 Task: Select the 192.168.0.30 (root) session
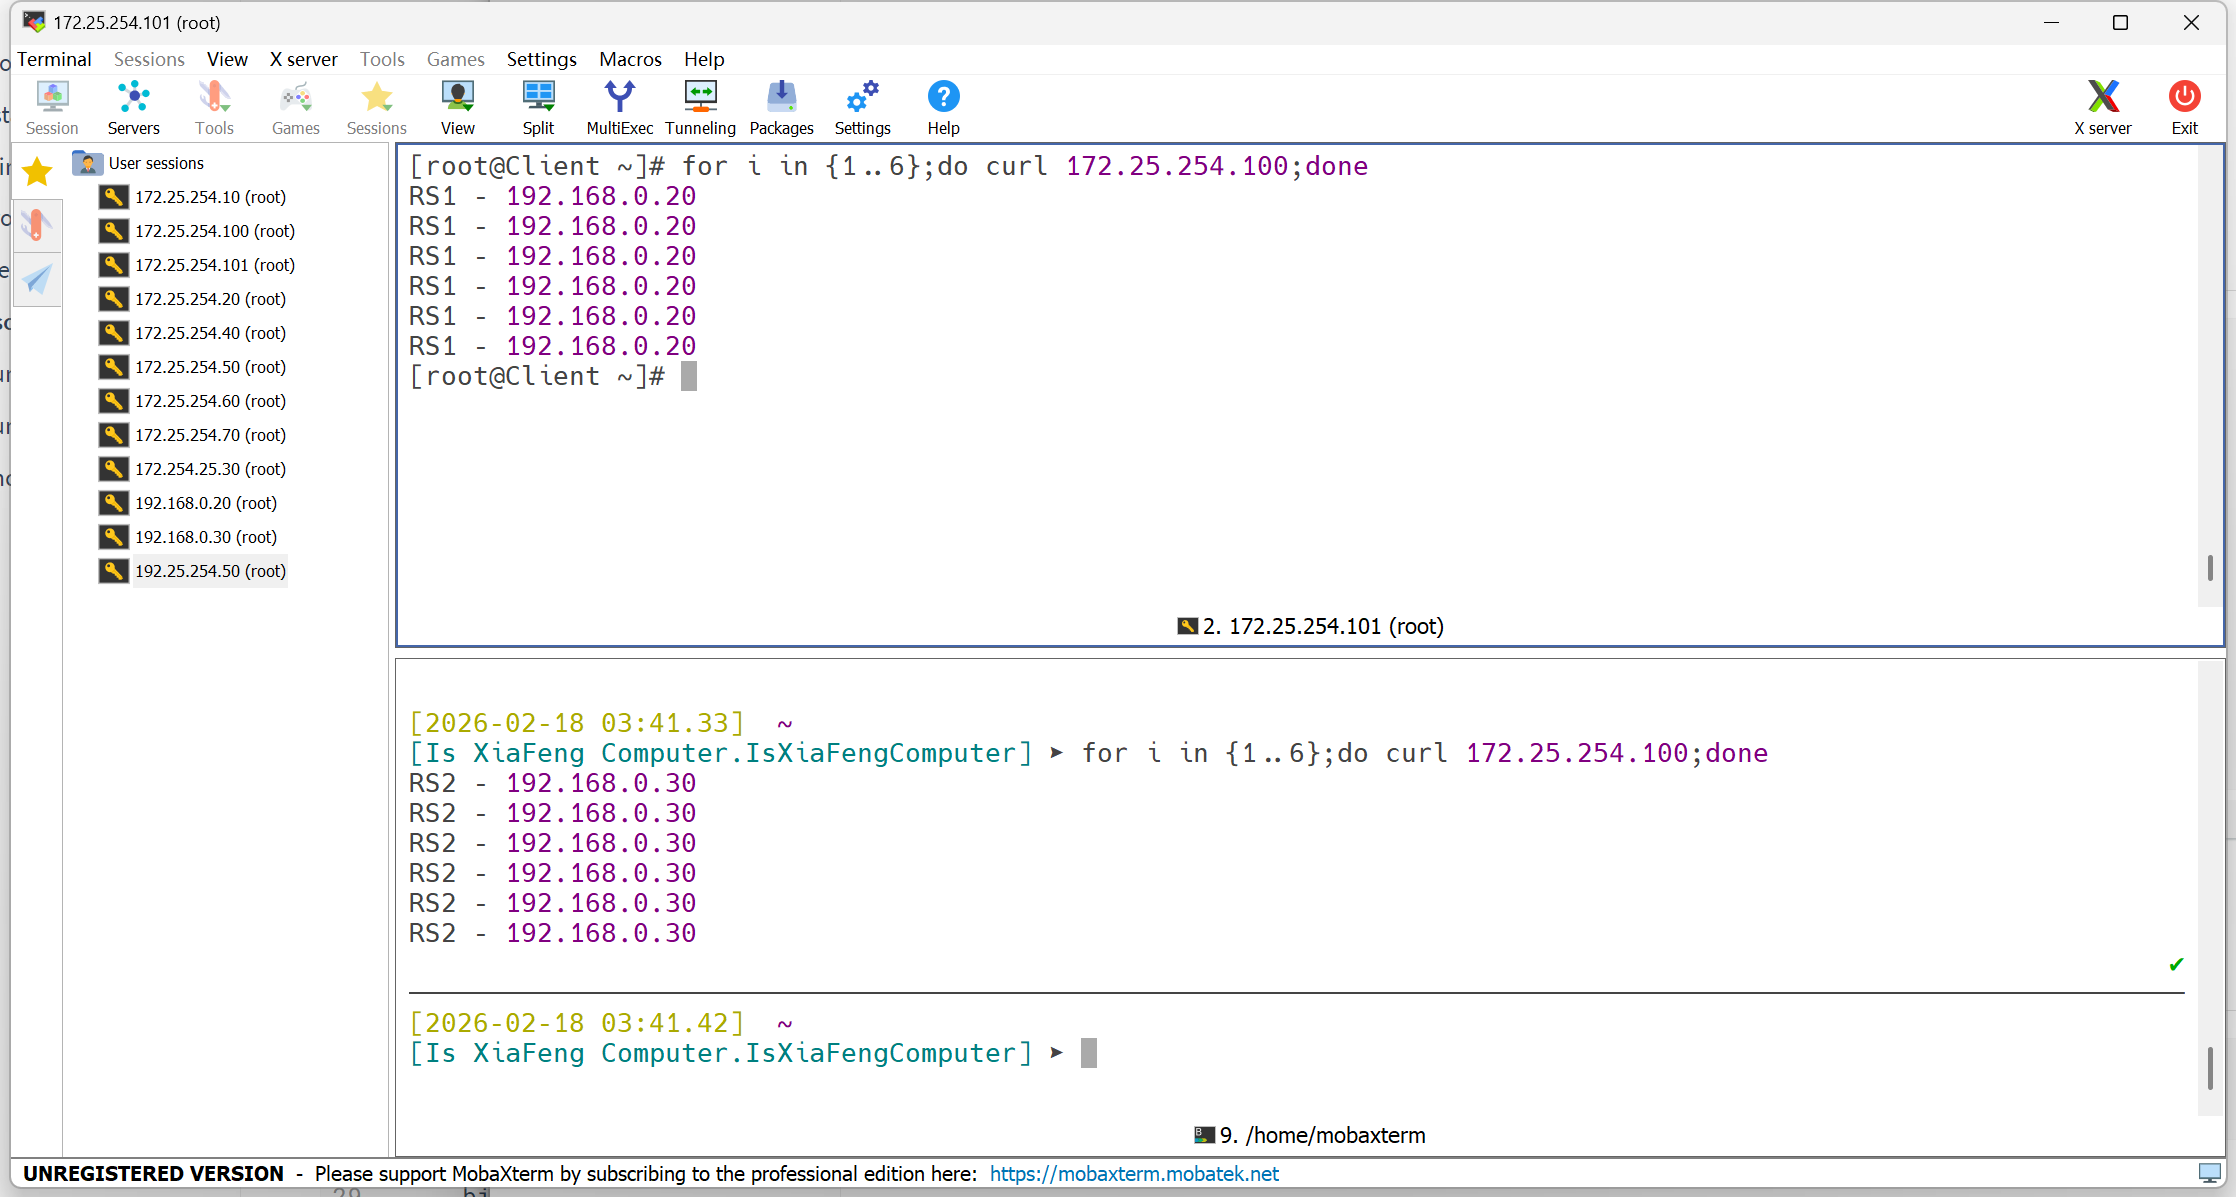[x=205, y=537]
